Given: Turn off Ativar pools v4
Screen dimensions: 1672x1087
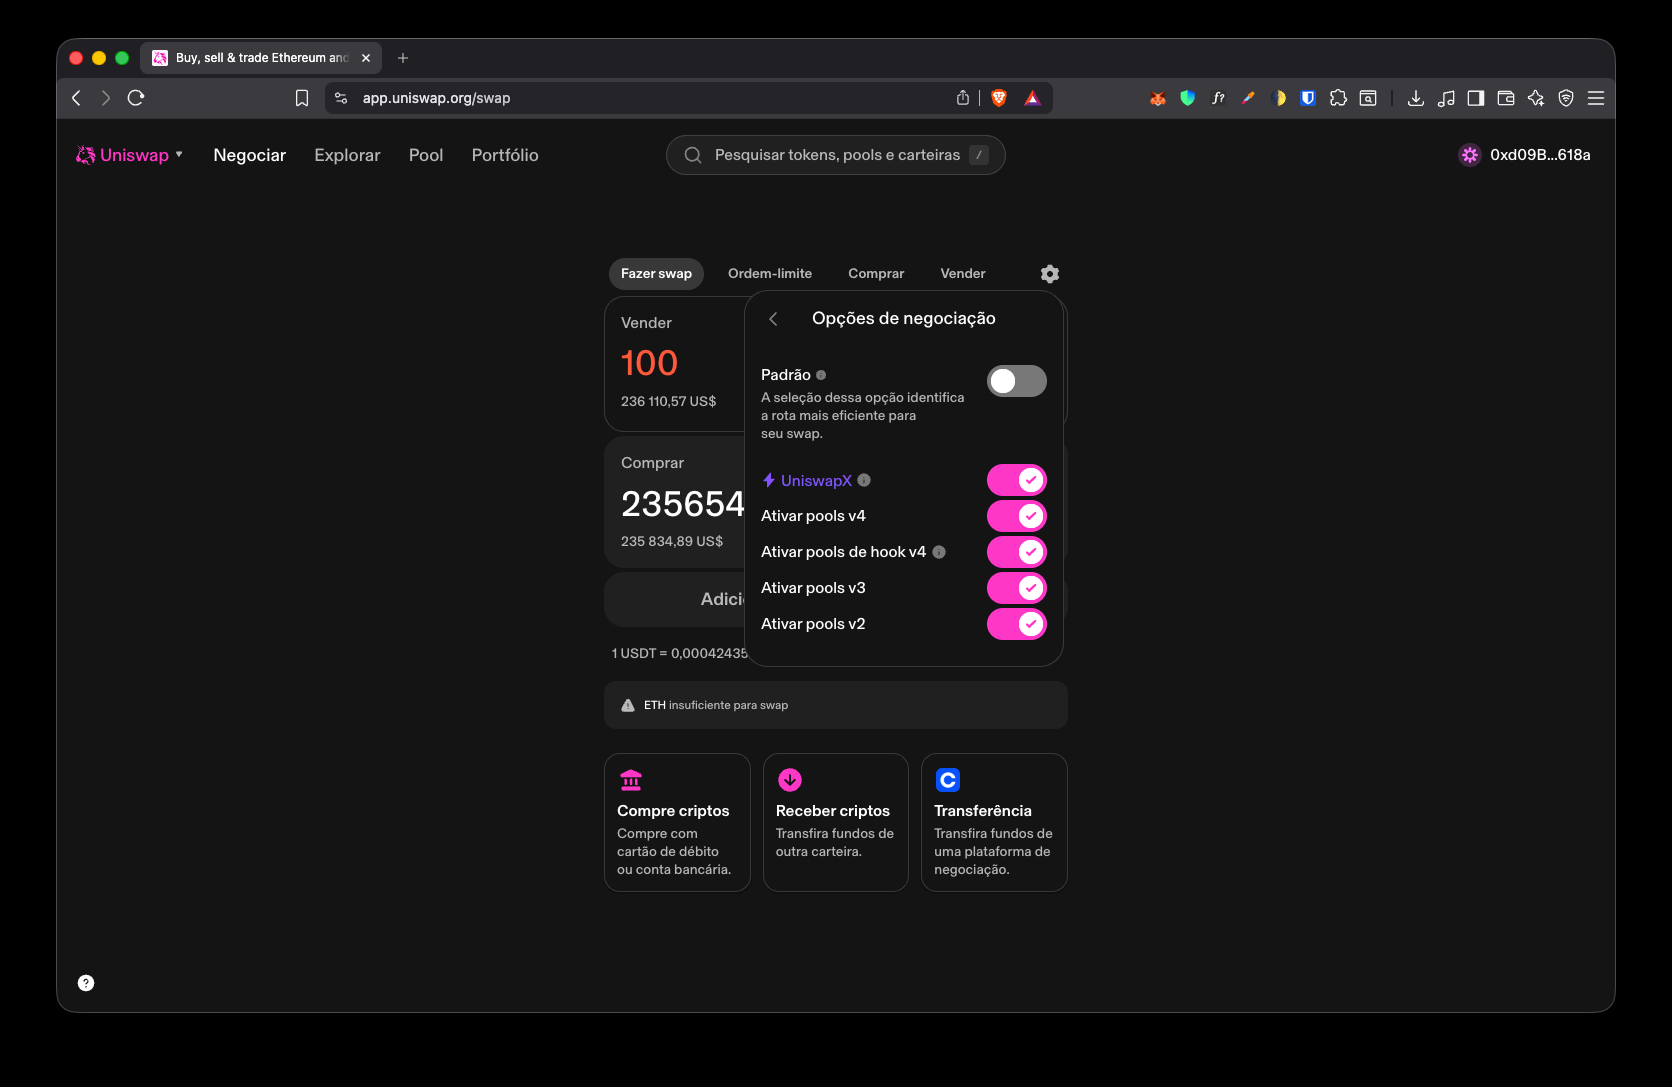Looking at the screenshot, I should pos(1017,516).
